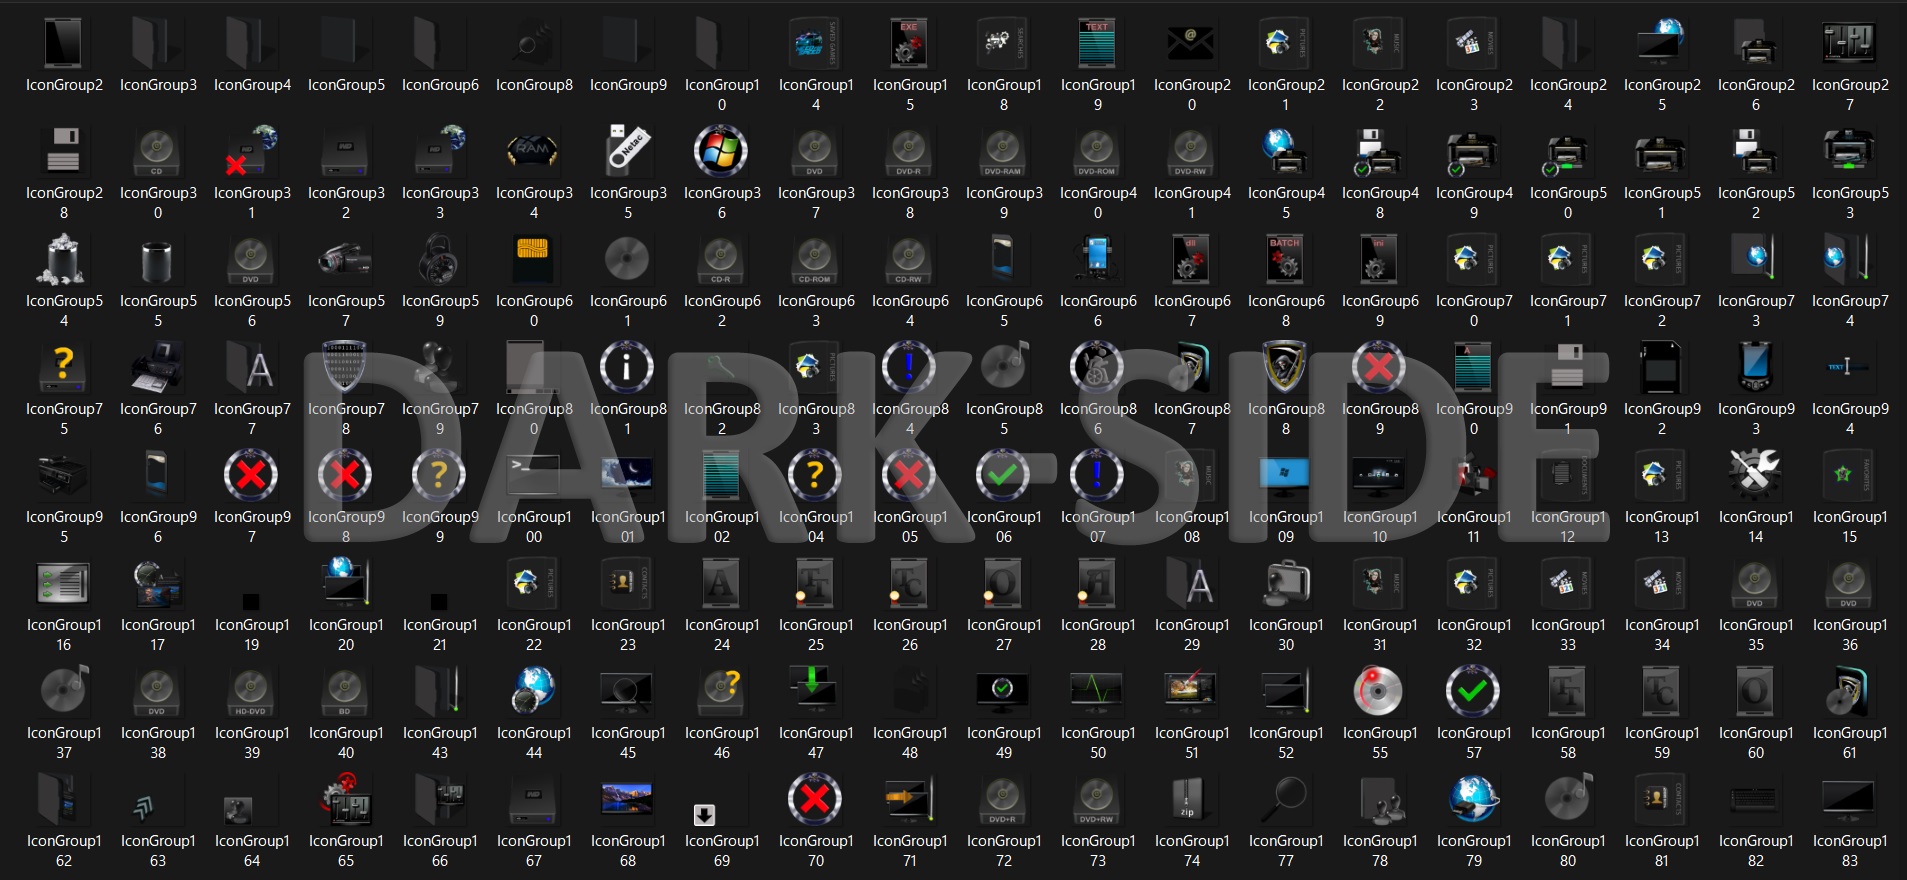Click the full recycle bin icon IconGroup54
1907x880 pixels.
point(64,259)
